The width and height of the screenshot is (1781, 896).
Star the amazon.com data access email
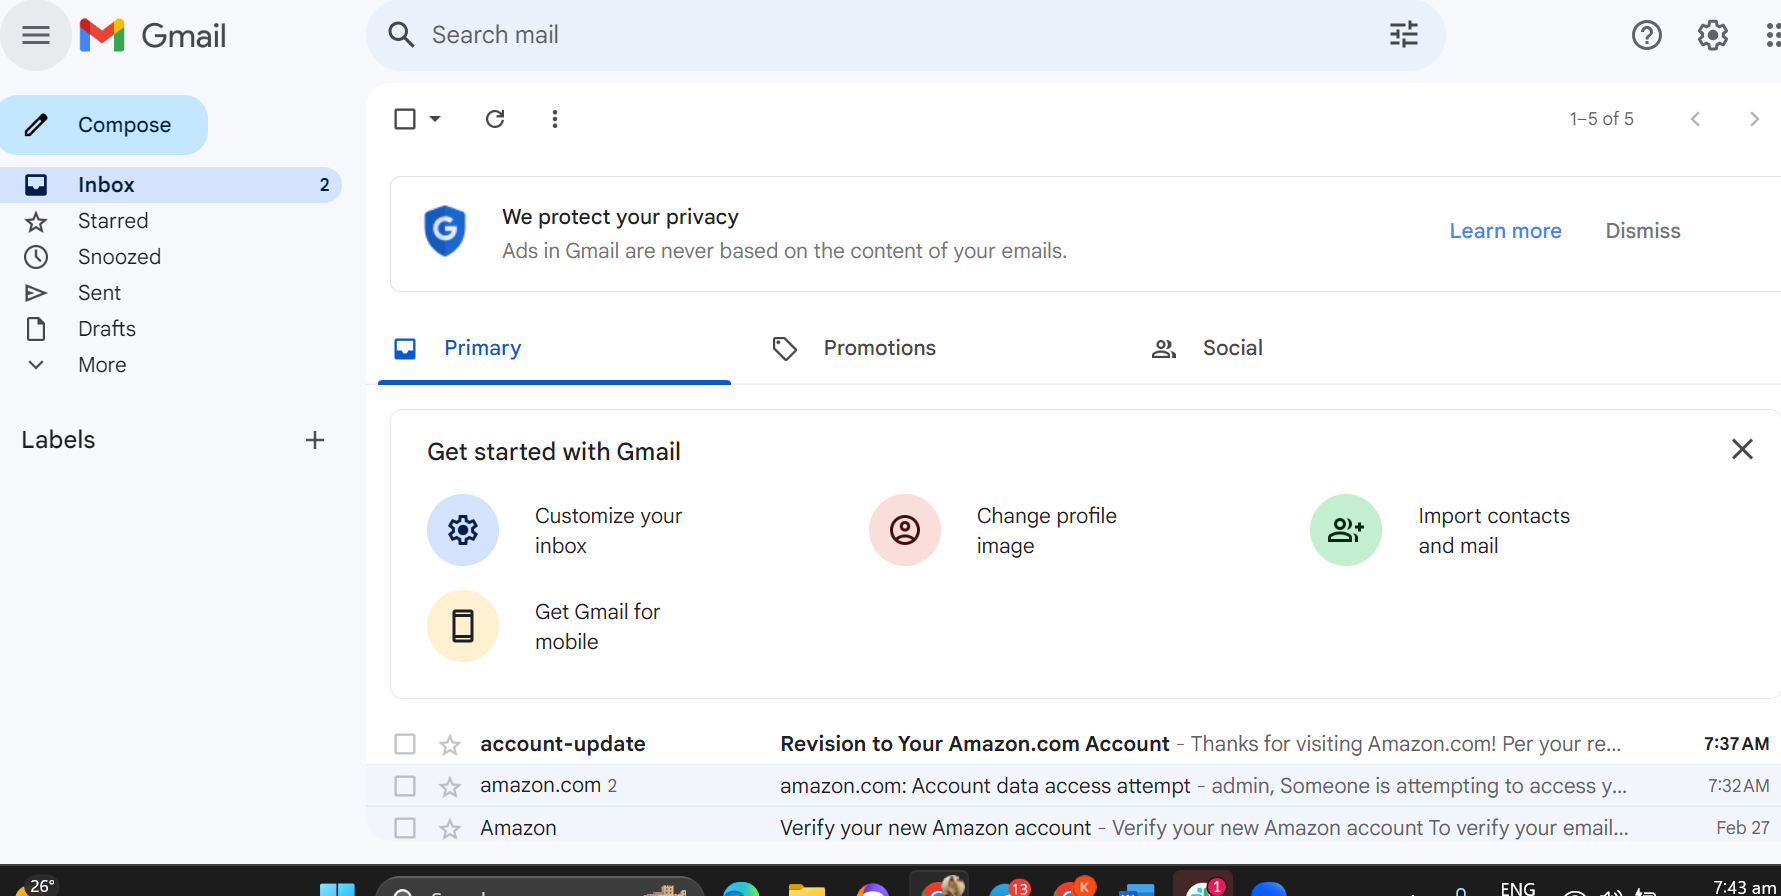pyautogui.click(x=450, y=787)
